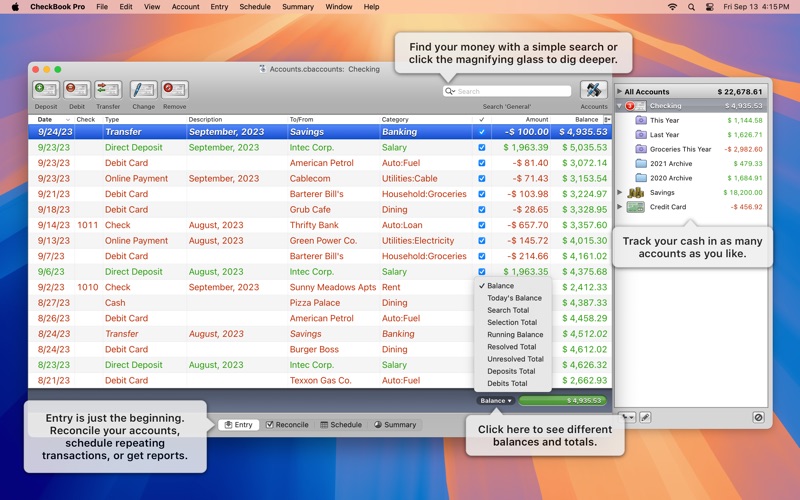Select the Texxon Gas Co. row

pos(319,381)
